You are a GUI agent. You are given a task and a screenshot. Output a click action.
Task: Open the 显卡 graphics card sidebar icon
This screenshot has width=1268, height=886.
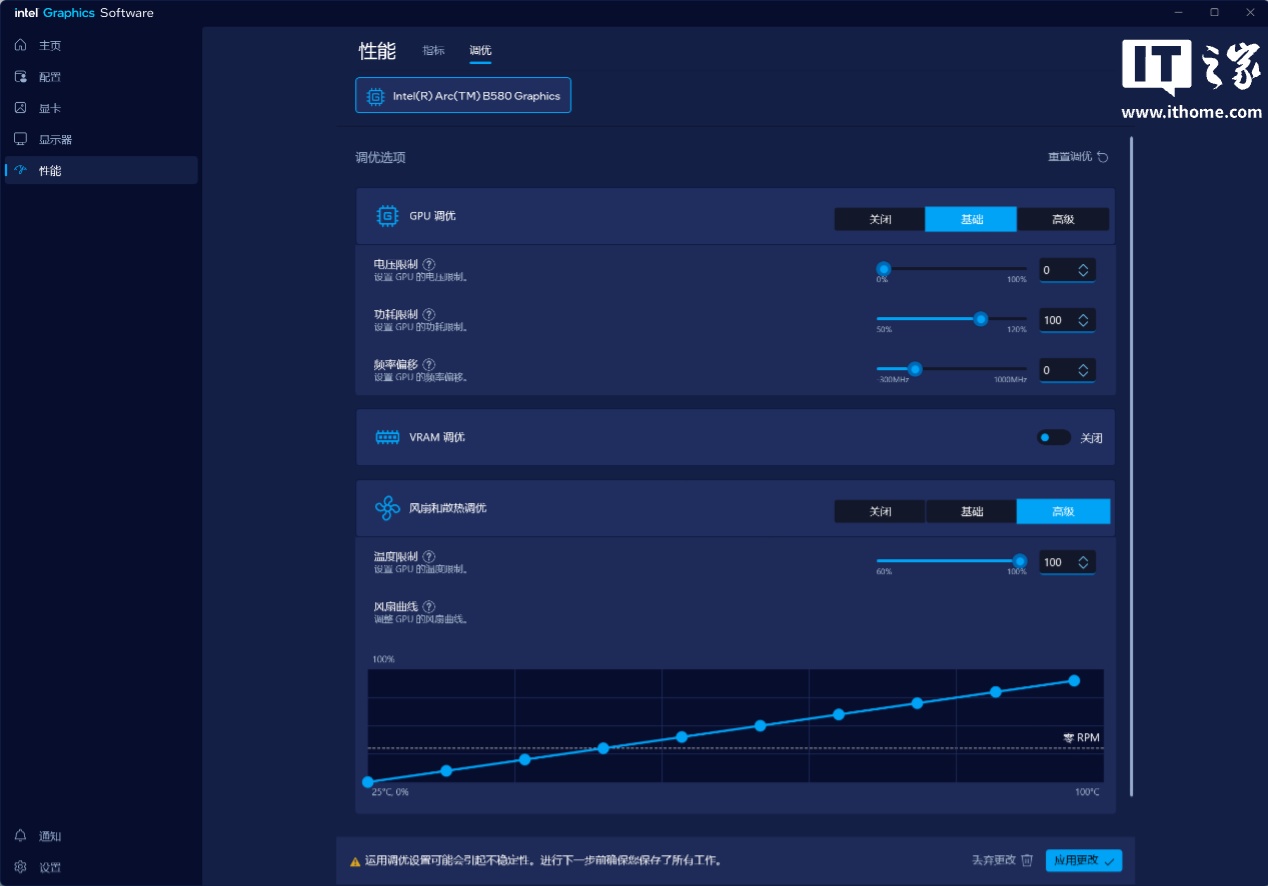pyautogui.click(x=20, y=108)
